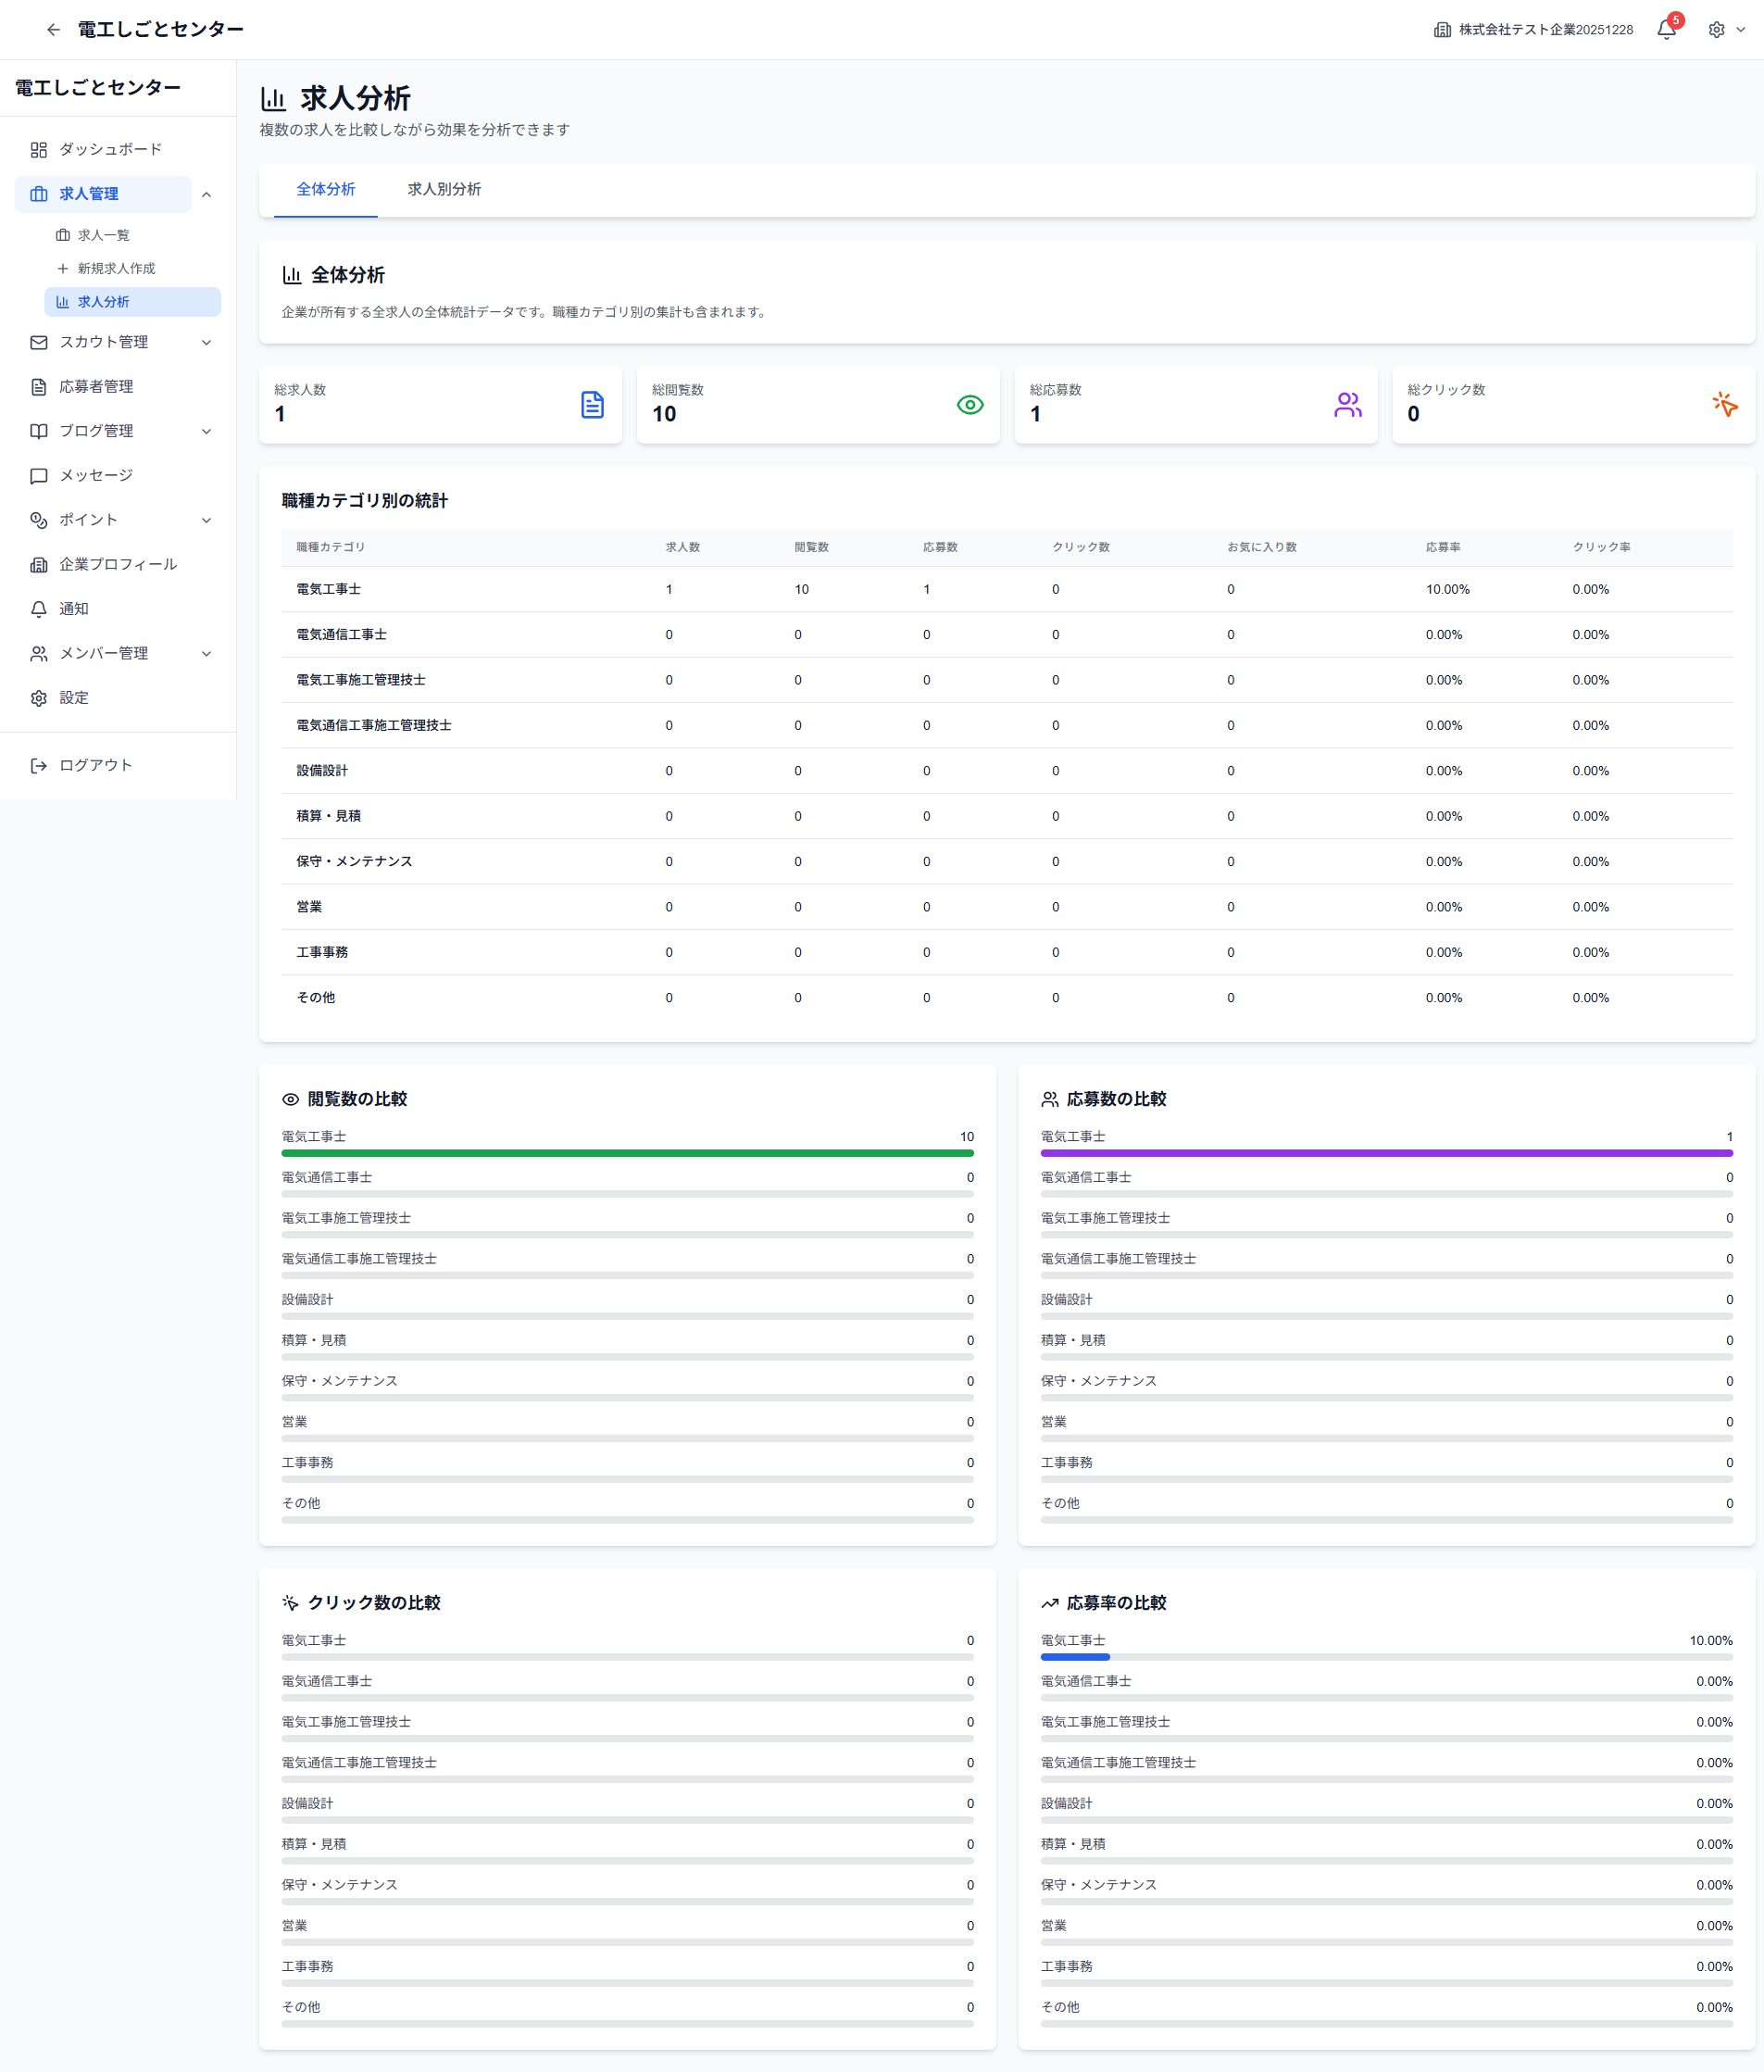
Task: Click the settings gear in top bar
Action: pos(1716,30)
